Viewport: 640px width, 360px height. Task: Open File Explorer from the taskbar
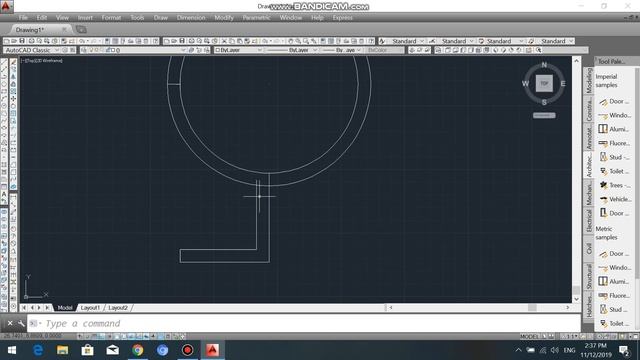pyautogui.click(x=62, y=350)
